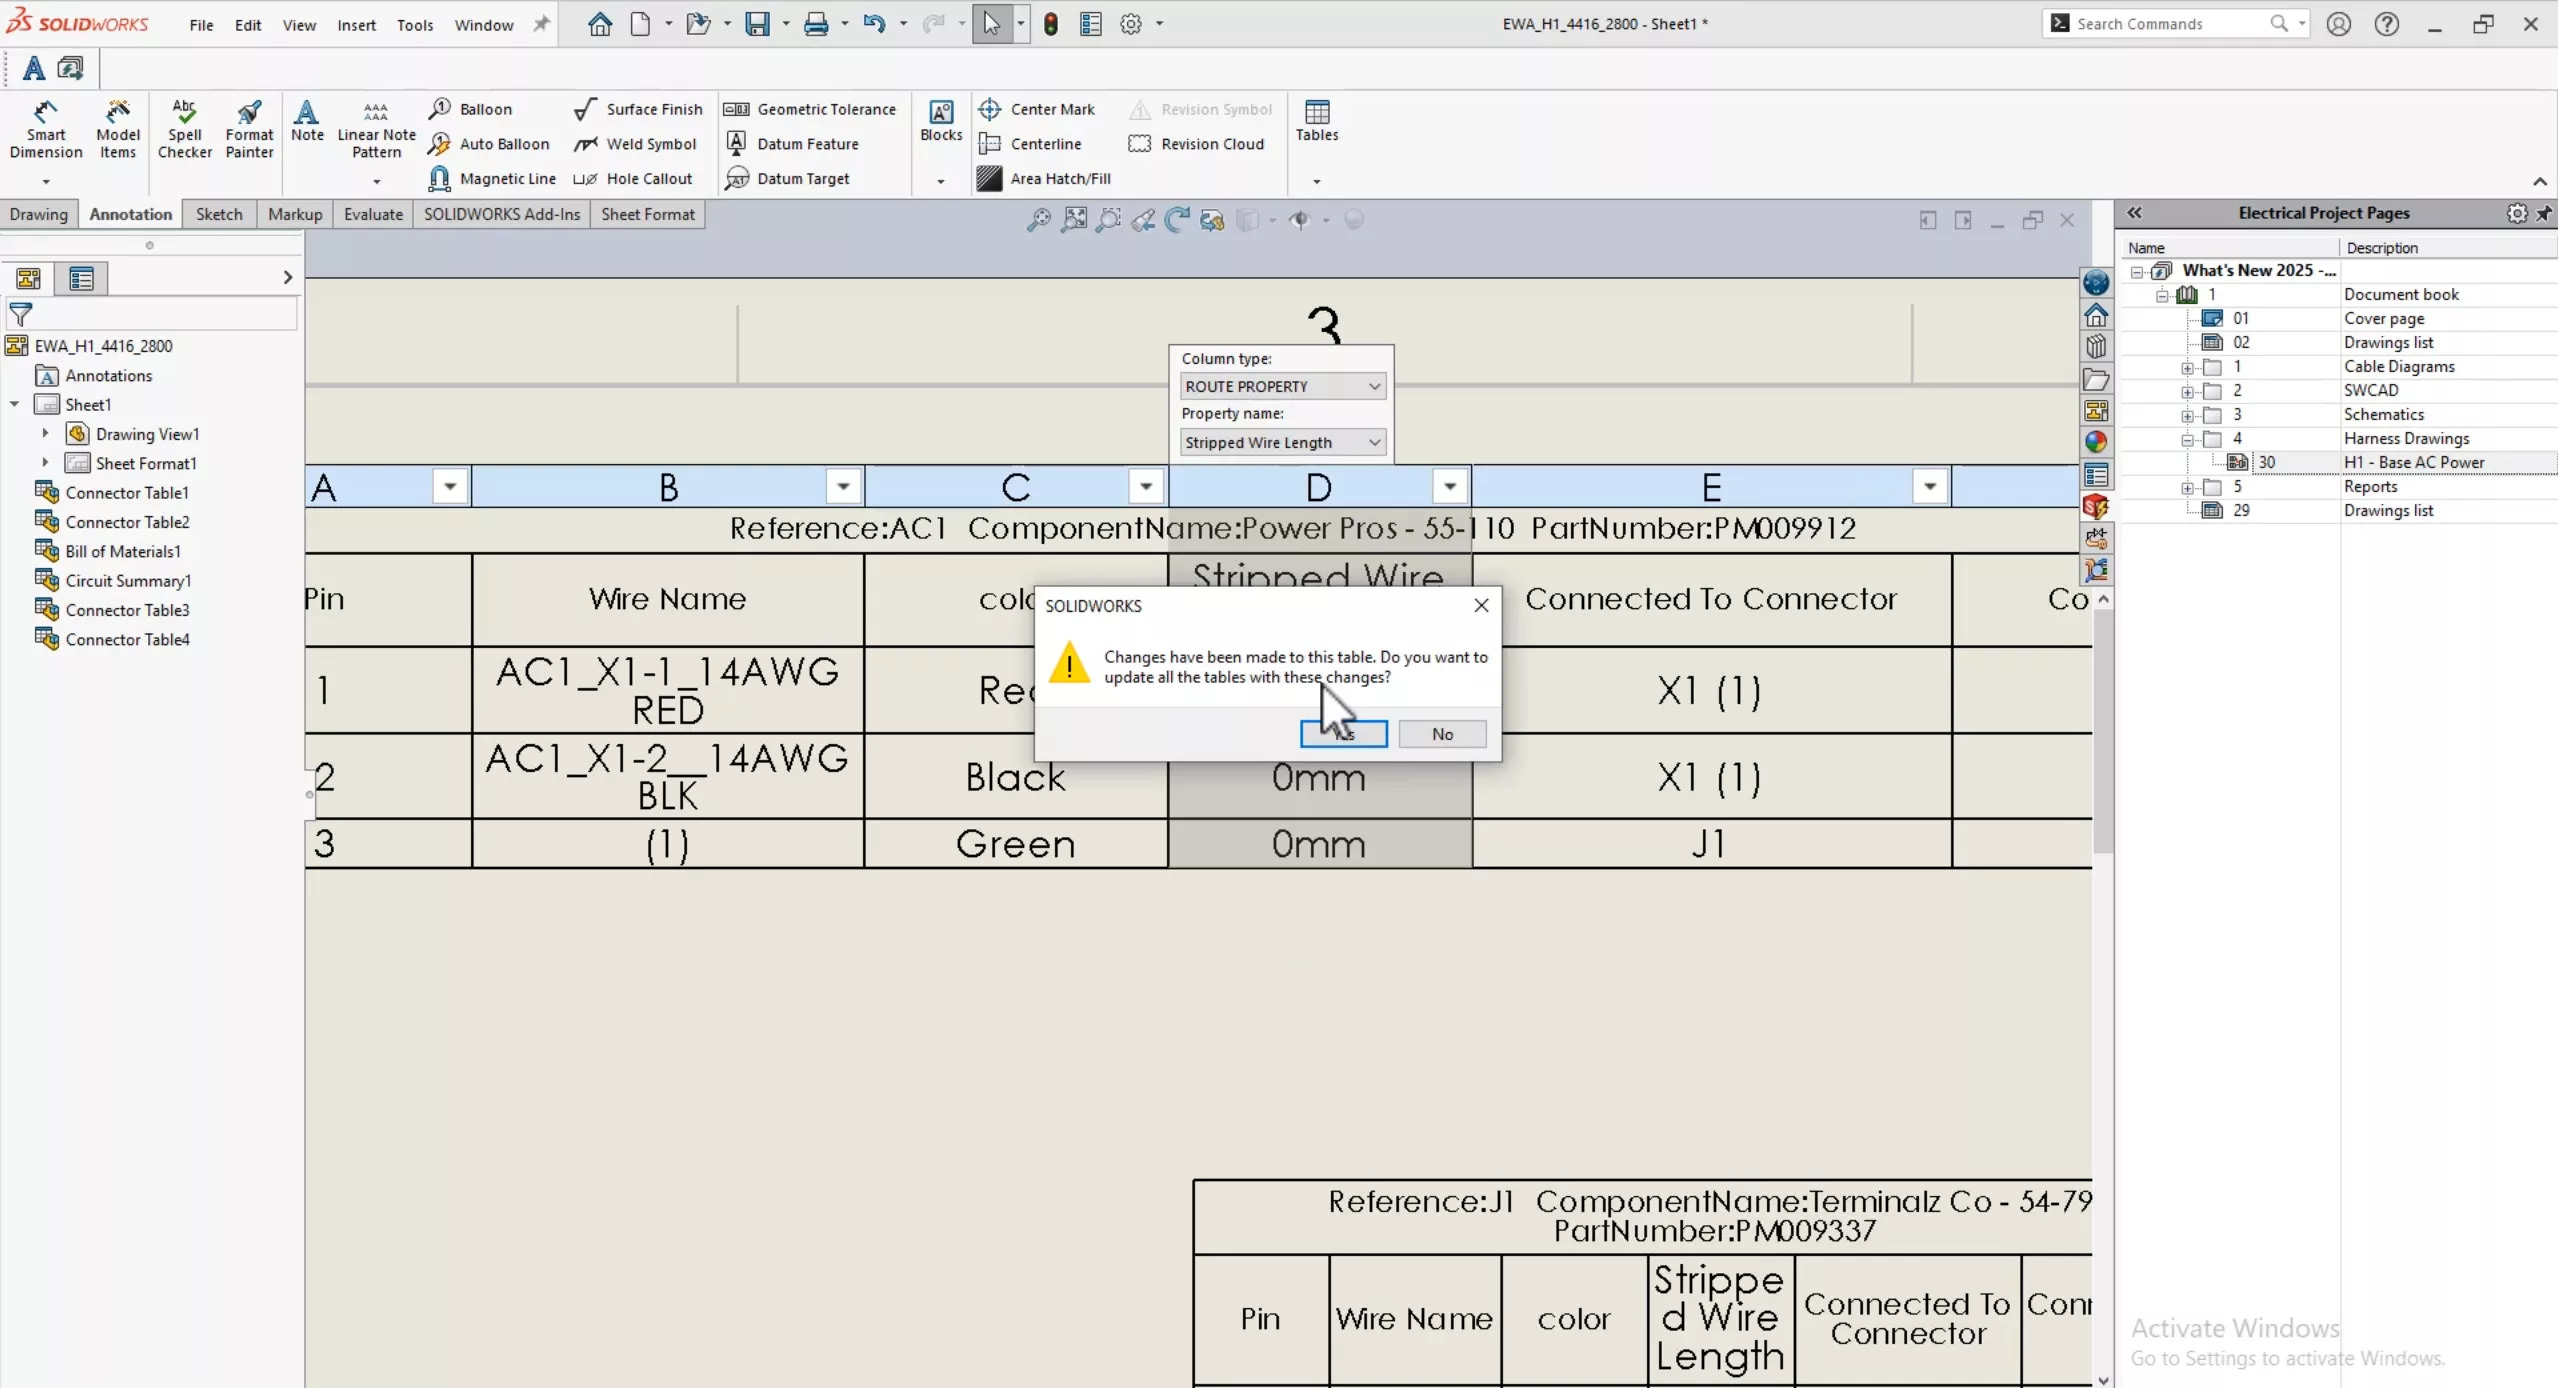Insert a Revision Cloud
The height and width of the screenshot is (1388, 2558).
(1196, 144)
